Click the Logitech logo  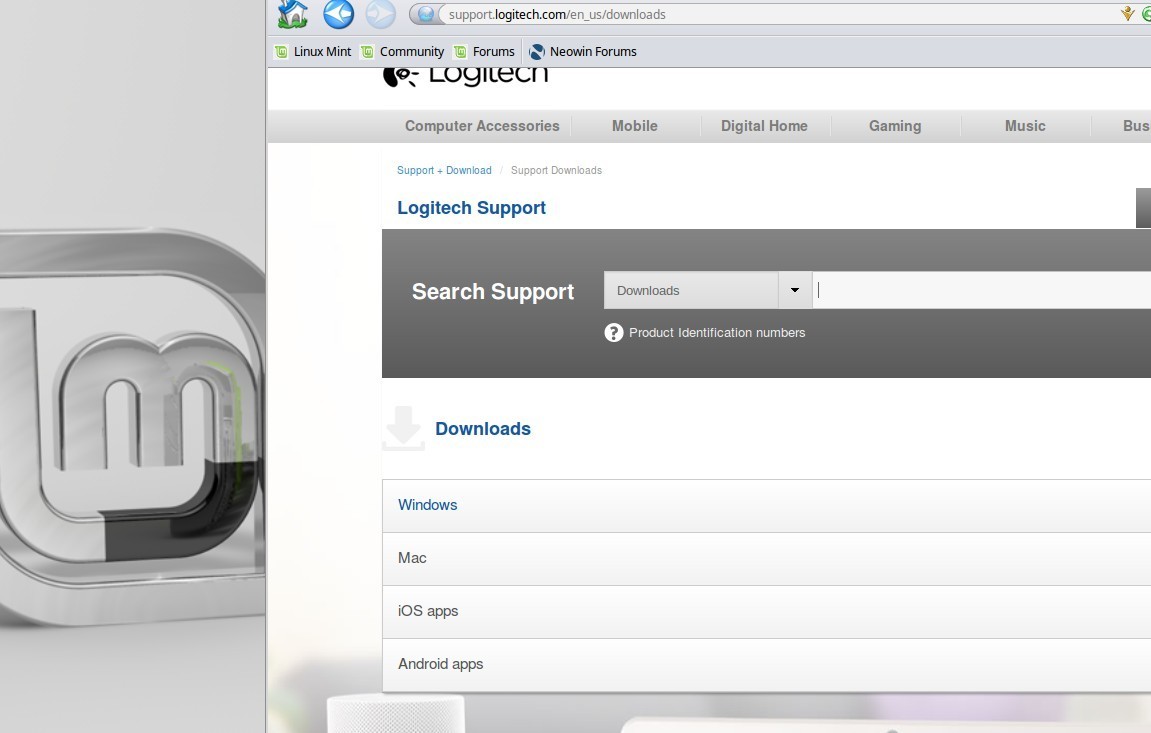tap(465, 76)
